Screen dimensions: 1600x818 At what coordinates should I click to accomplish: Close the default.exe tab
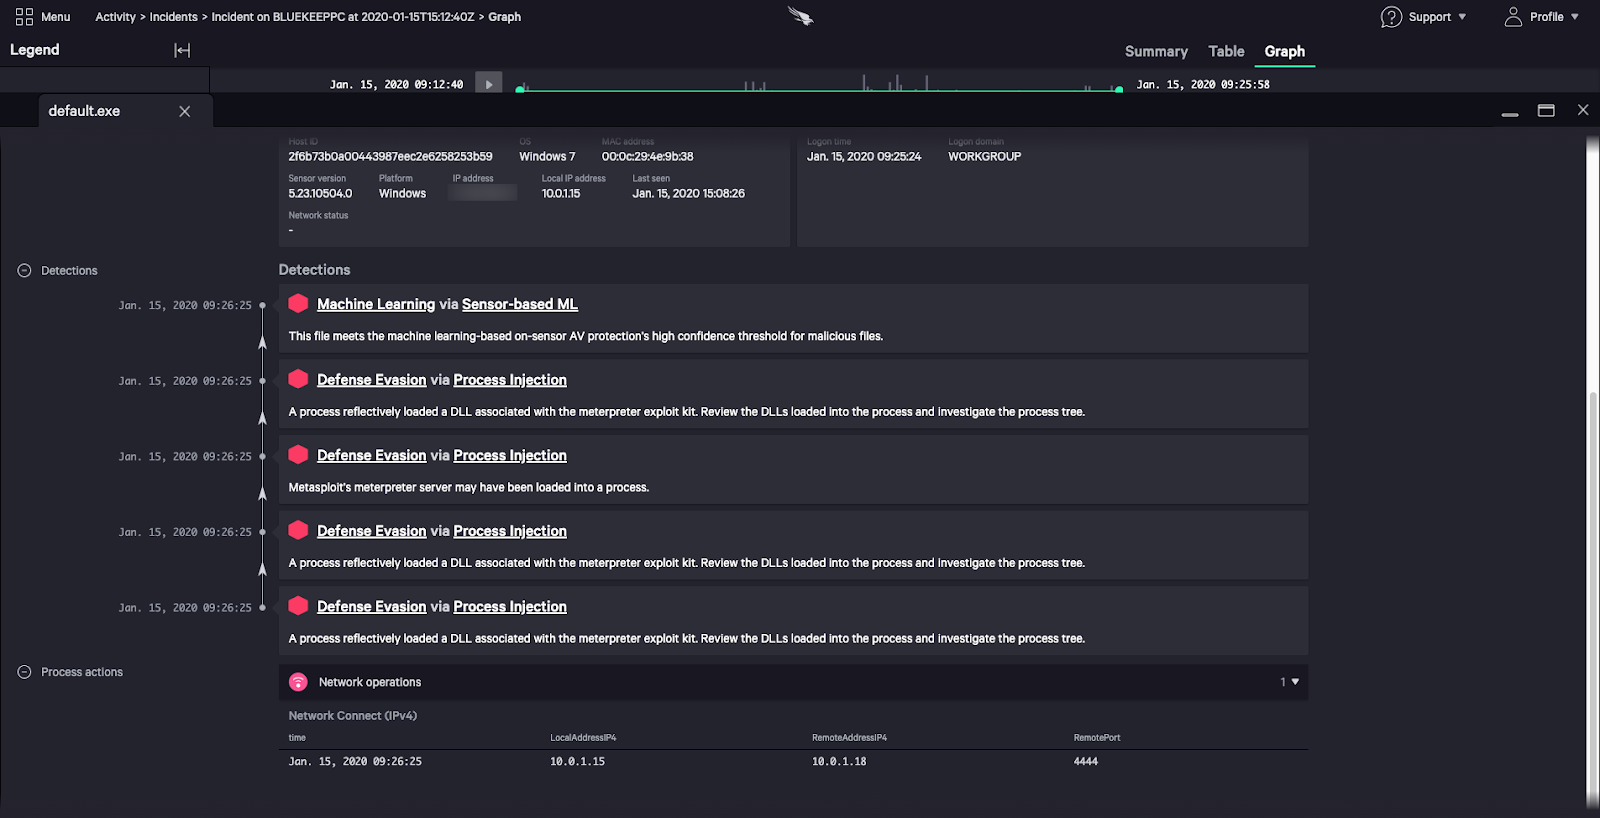(x=184, y=111)
